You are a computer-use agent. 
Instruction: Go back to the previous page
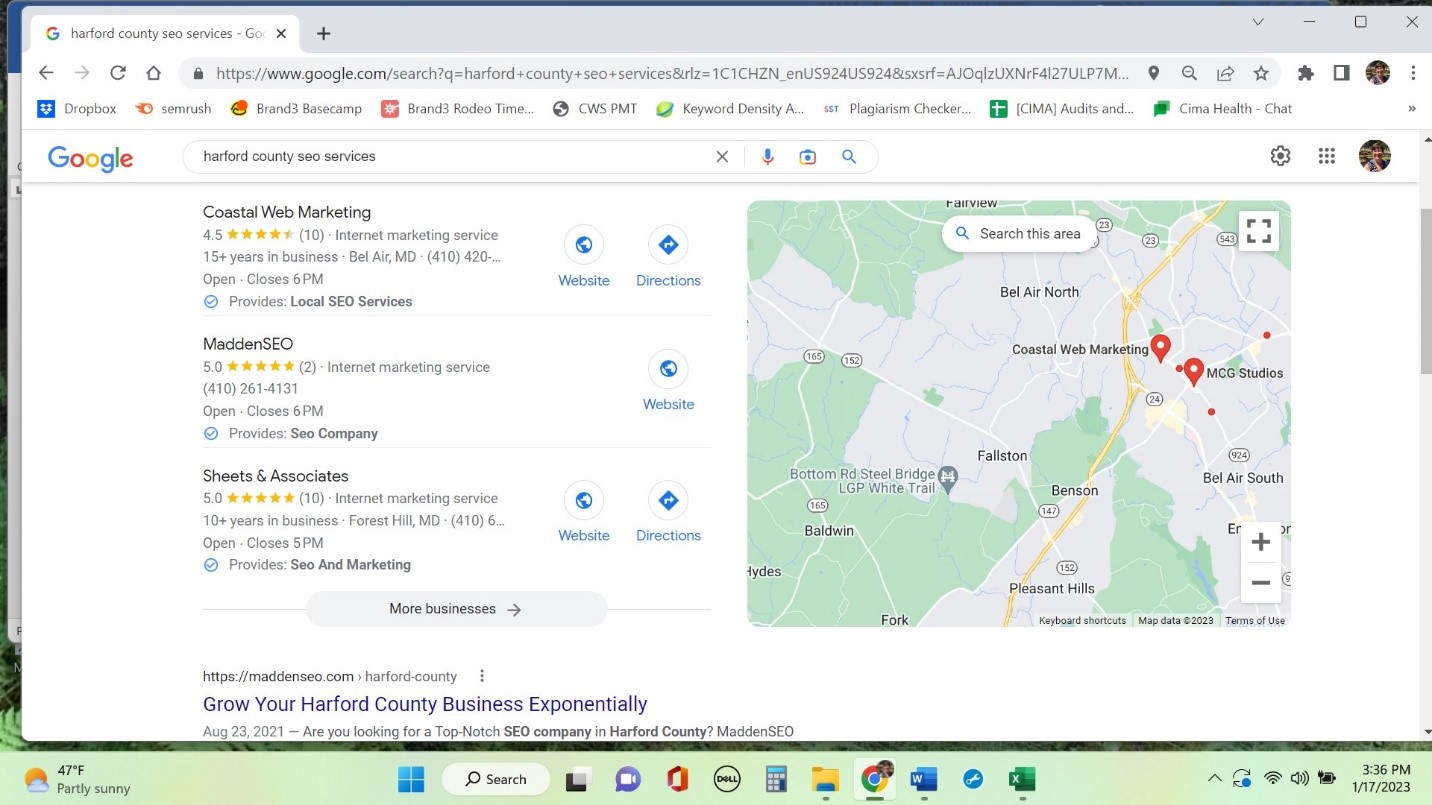tap(45, 73)
